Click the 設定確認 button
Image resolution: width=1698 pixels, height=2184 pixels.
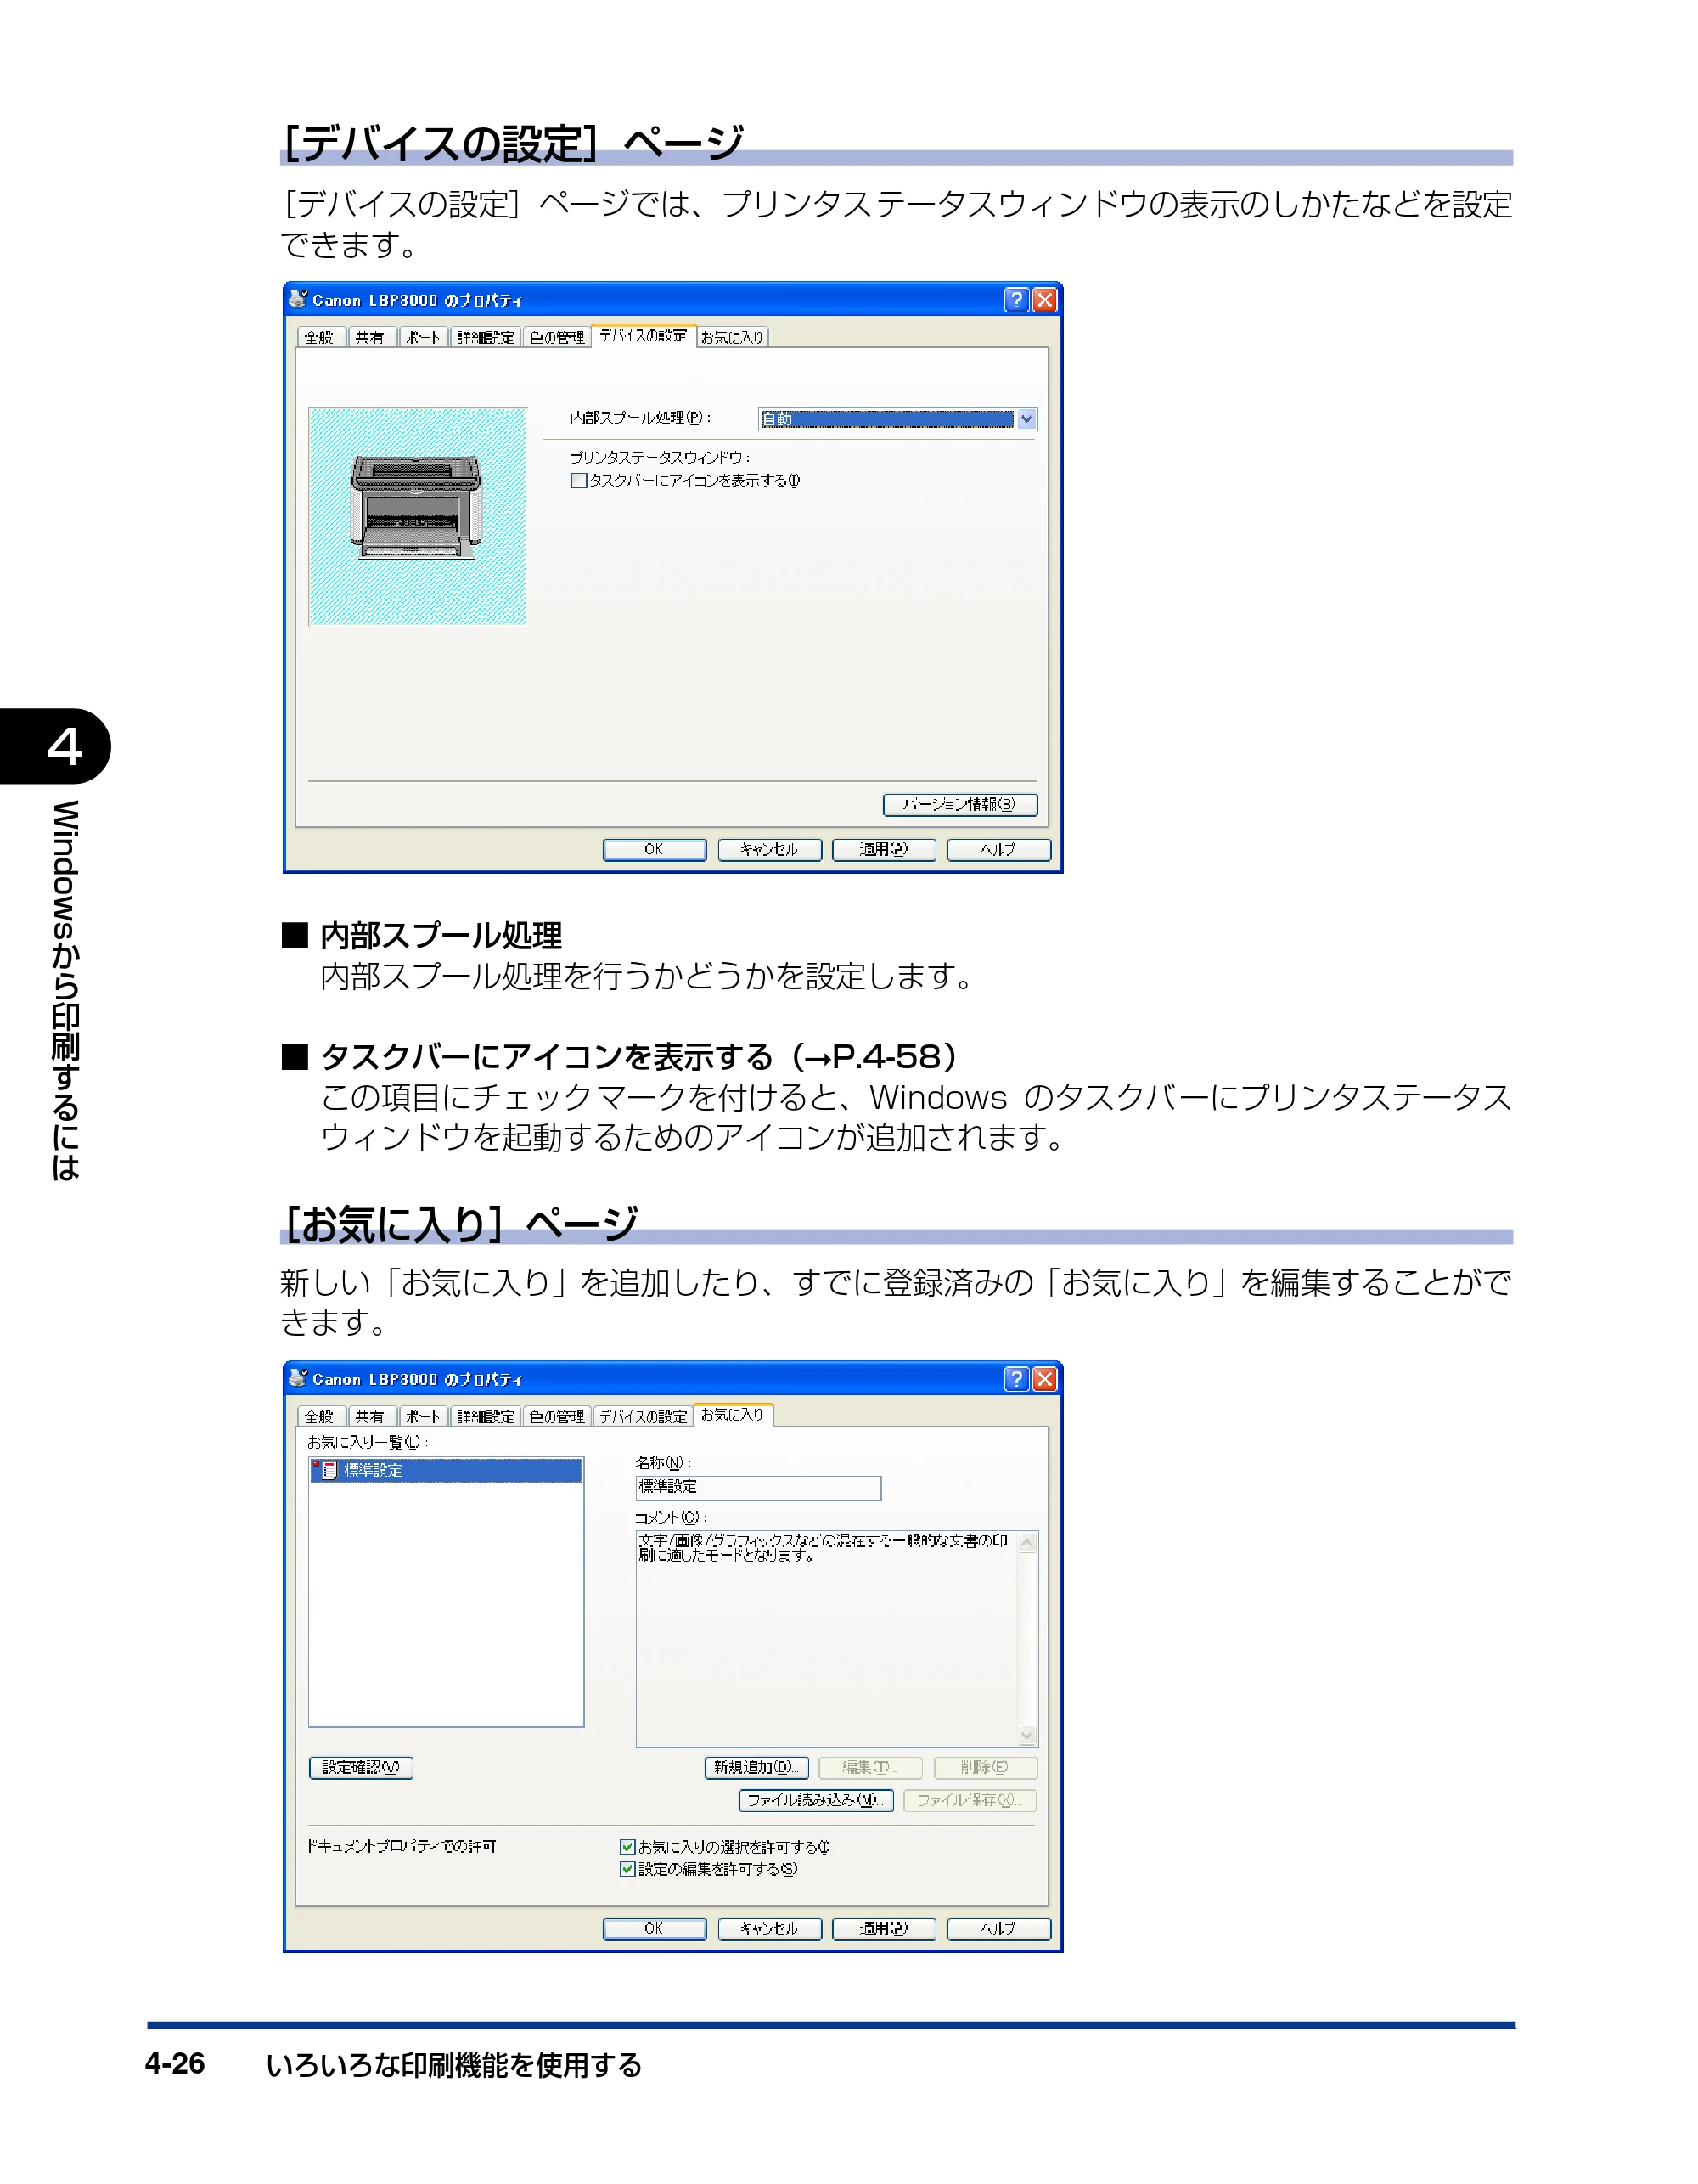[361, 1768]
